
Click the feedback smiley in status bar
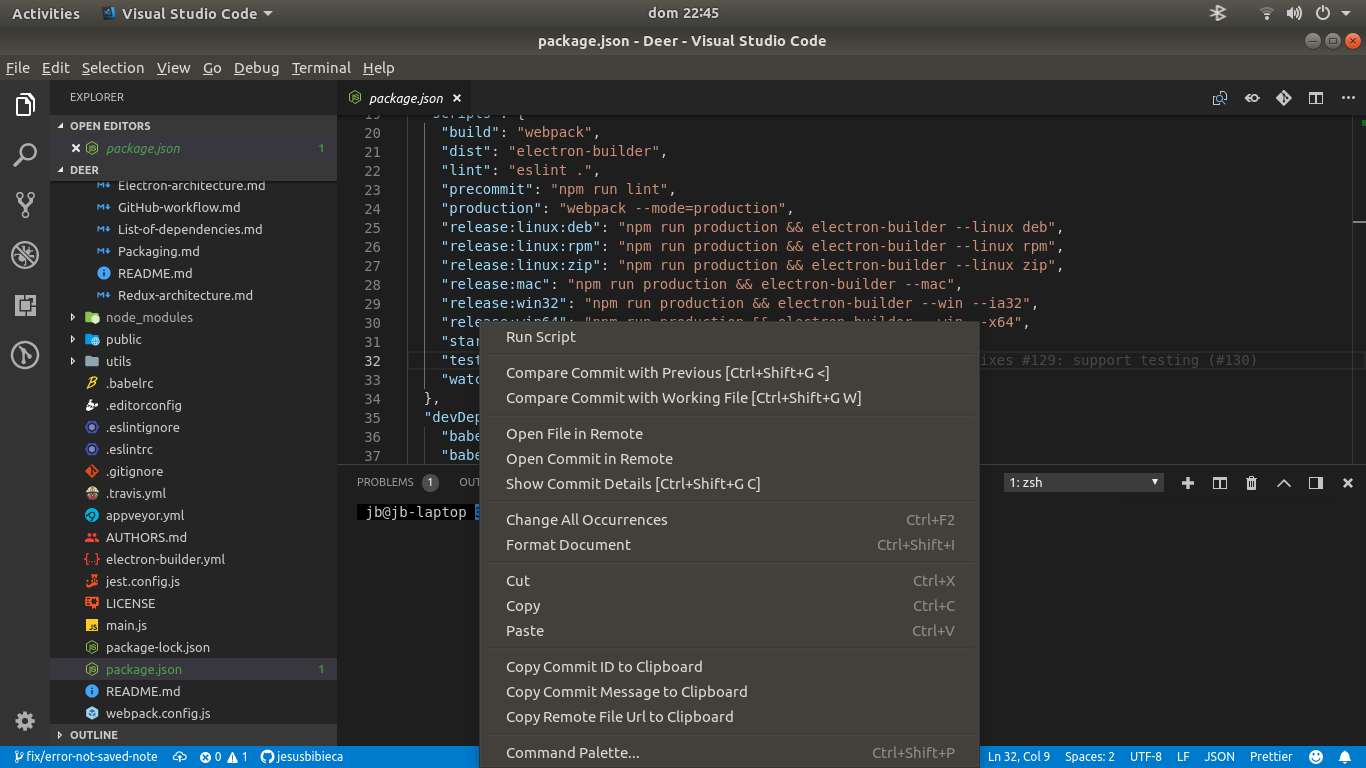[1316, 757]
